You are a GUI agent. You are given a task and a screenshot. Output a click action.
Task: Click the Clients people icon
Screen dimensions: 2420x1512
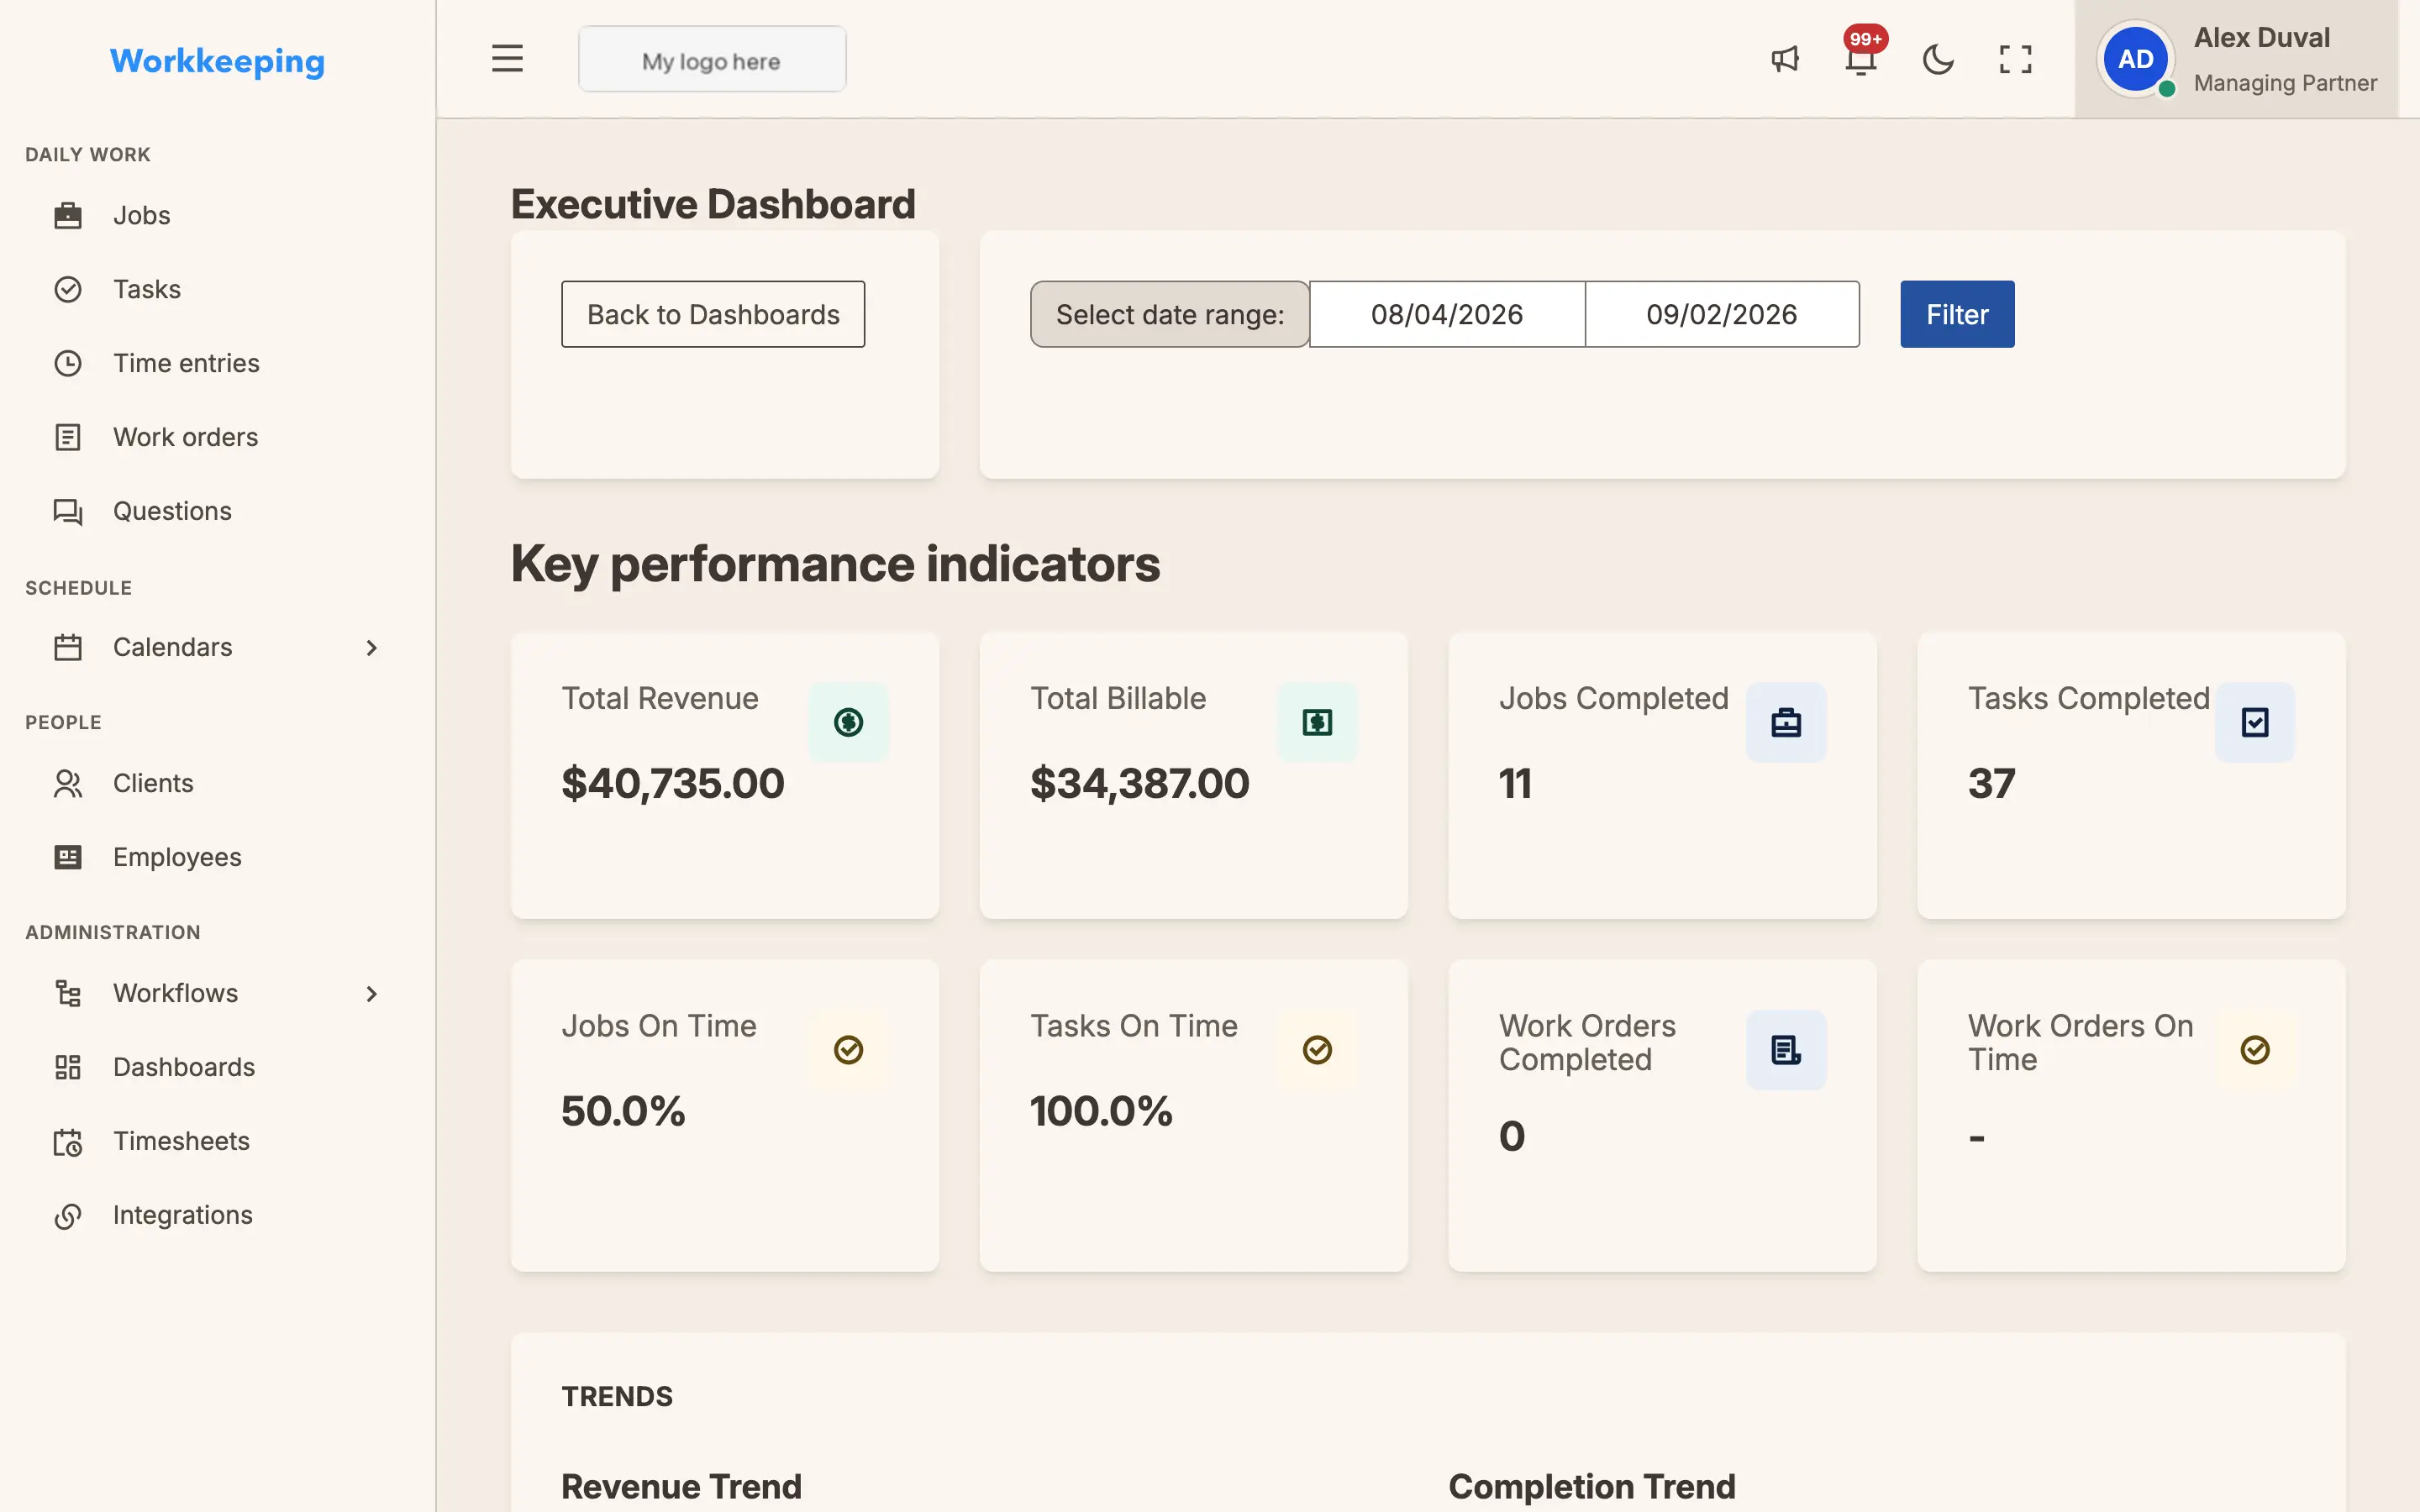point(68,783)
